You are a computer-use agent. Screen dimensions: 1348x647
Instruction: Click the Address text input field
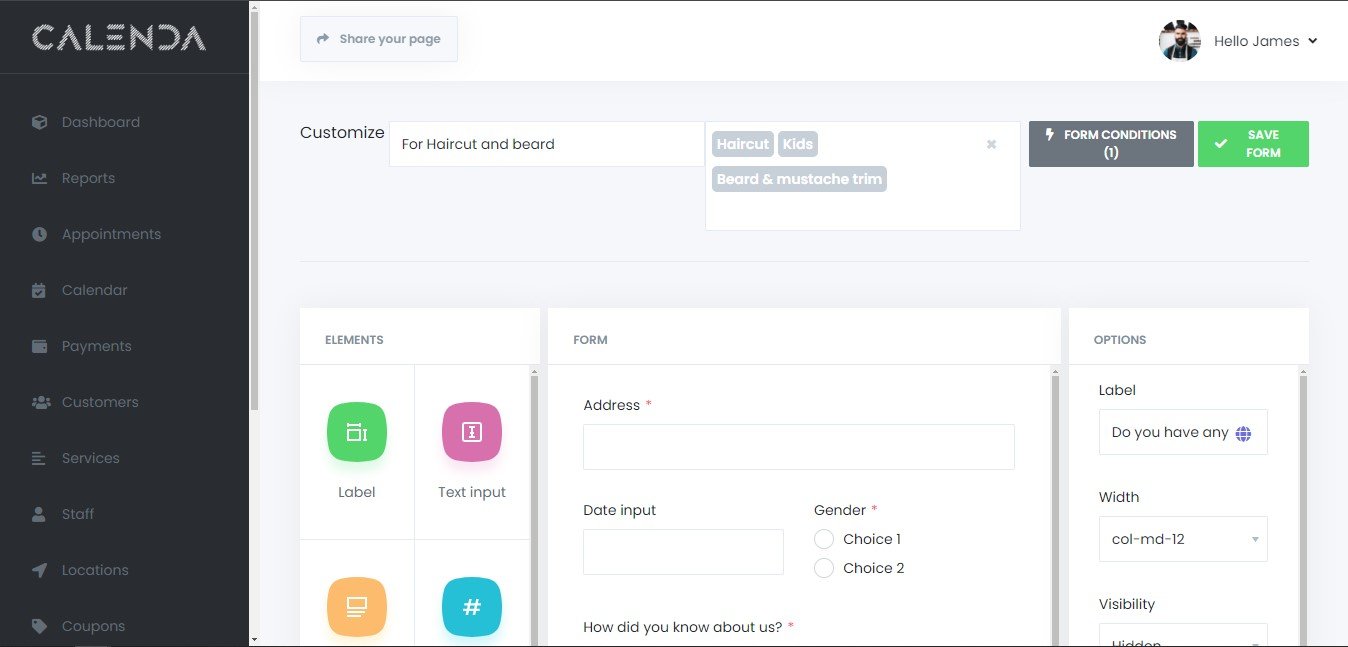[798, 447]
